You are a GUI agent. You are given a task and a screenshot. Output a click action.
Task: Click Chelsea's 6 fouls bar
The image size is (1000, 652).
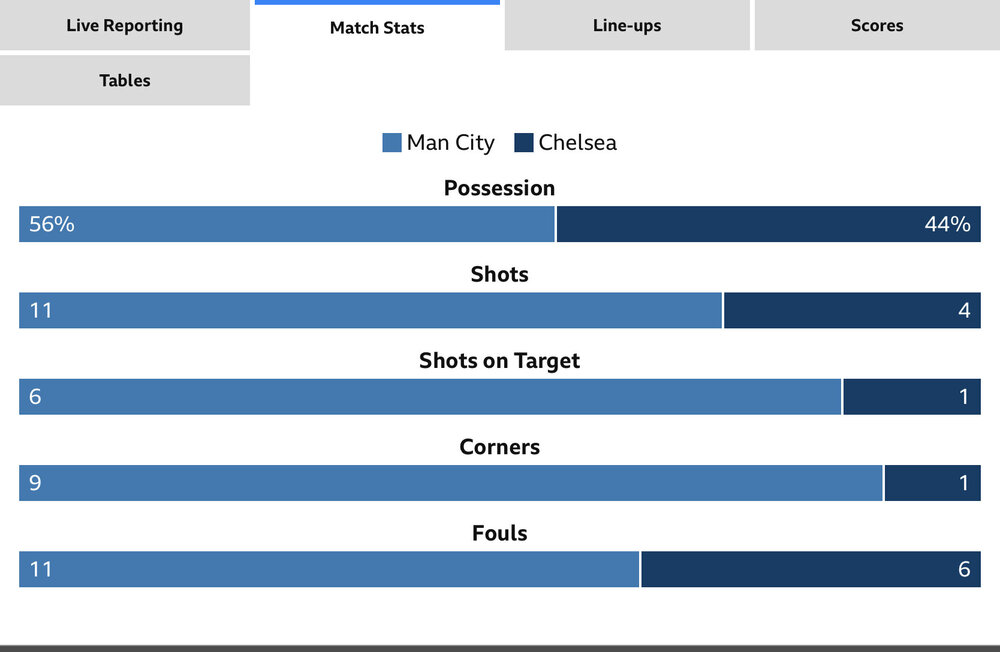(811, 569)
